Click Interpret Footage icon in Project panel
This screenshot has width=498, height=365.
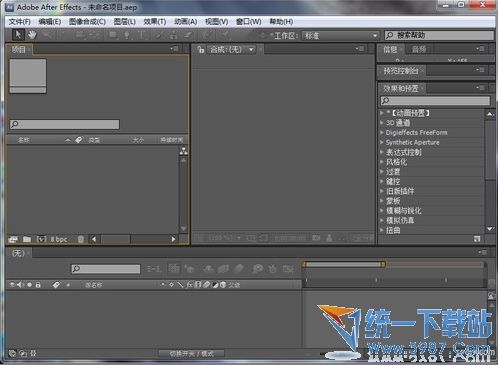(13, 239)
